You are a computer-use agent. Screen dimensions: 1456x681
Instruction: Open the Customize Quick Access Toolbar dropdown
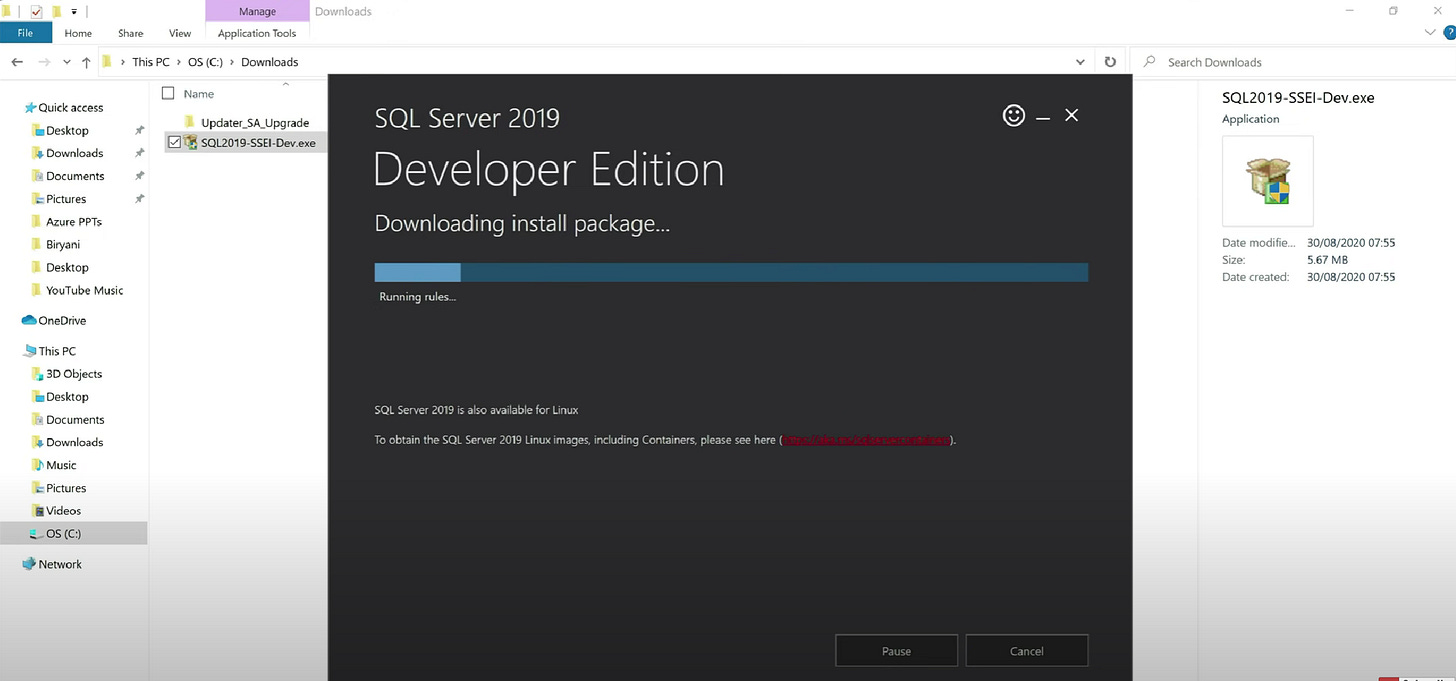(x=74, y=11)
